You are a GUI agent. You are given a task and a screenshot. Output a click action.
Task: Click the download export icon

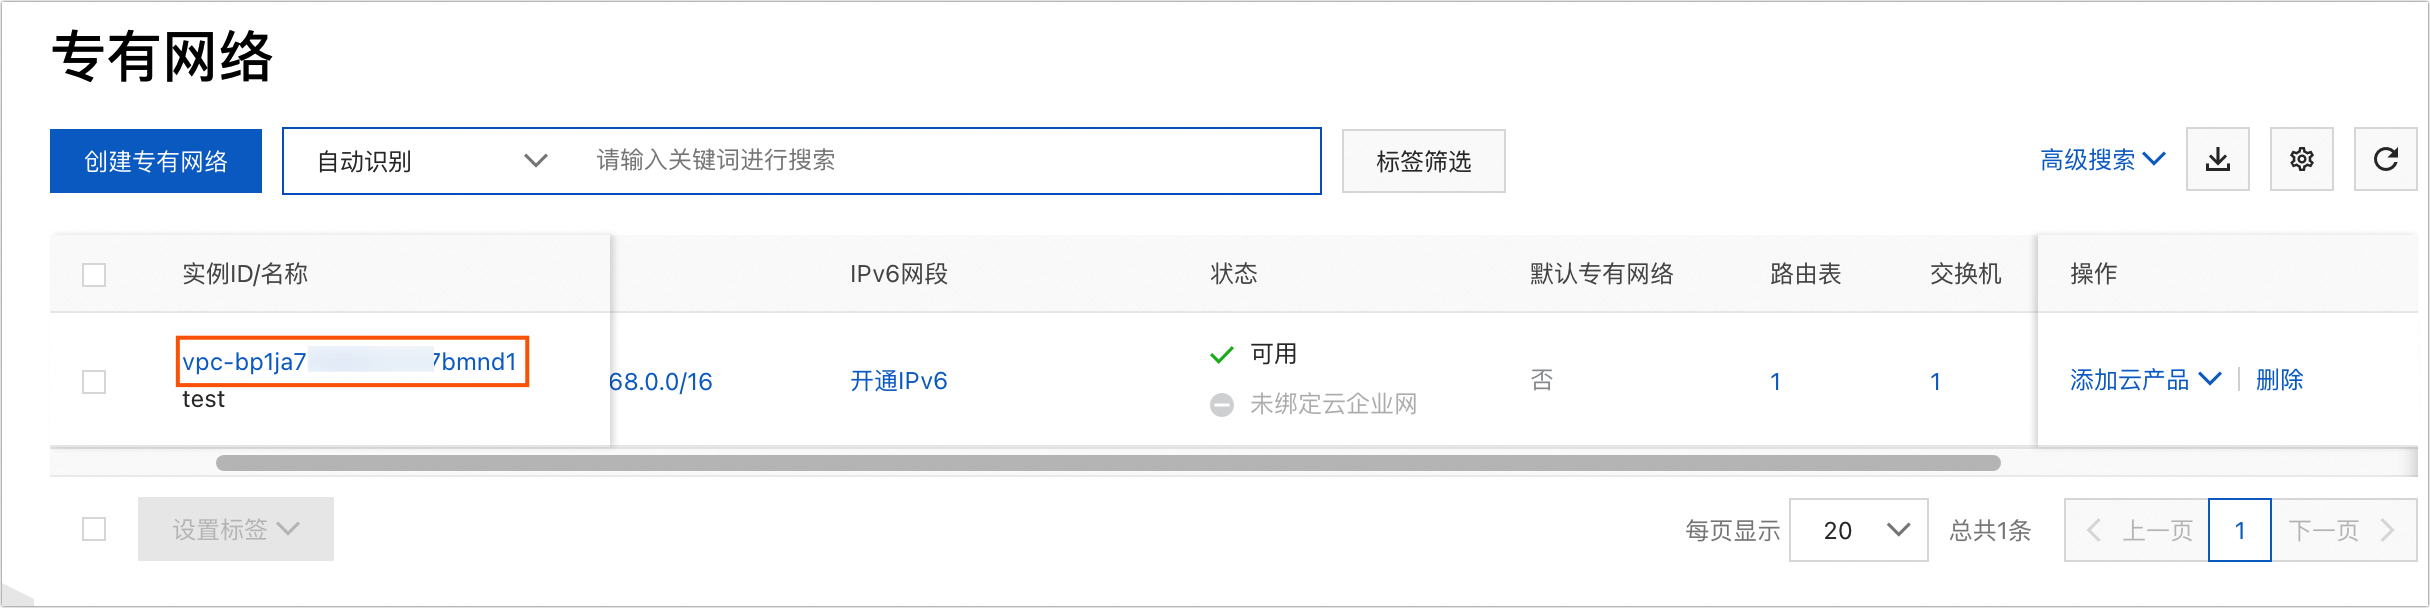coord(2217,159)
